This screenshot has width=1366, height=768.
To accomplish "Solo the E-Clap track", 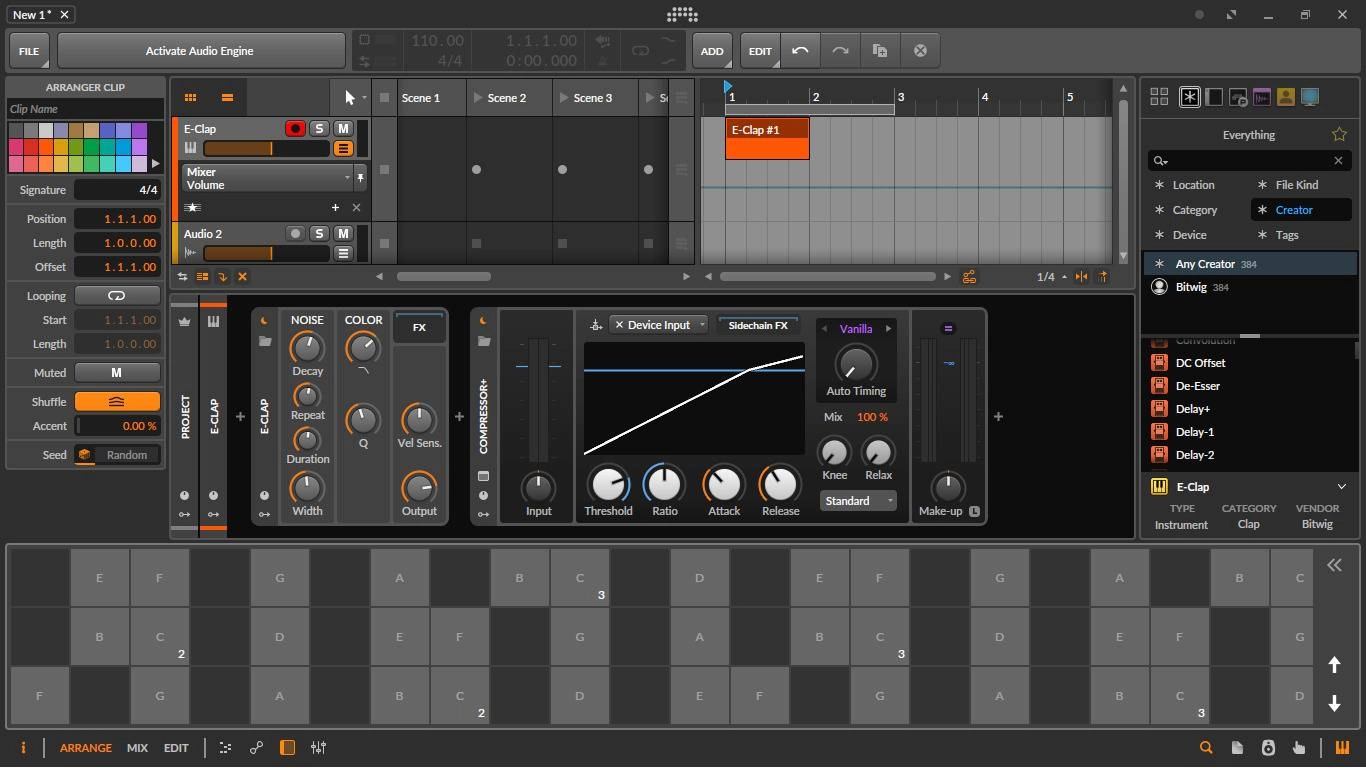I will pyautogui.click(x=319, y=129).
